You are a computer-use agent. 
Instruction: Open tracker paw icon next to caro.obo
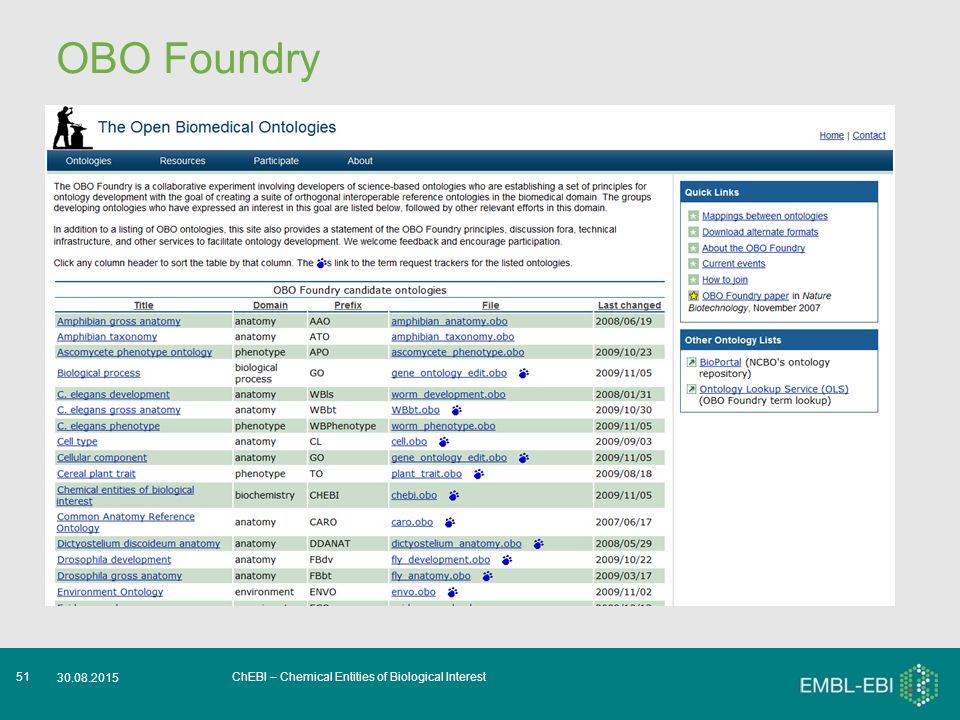449,522
